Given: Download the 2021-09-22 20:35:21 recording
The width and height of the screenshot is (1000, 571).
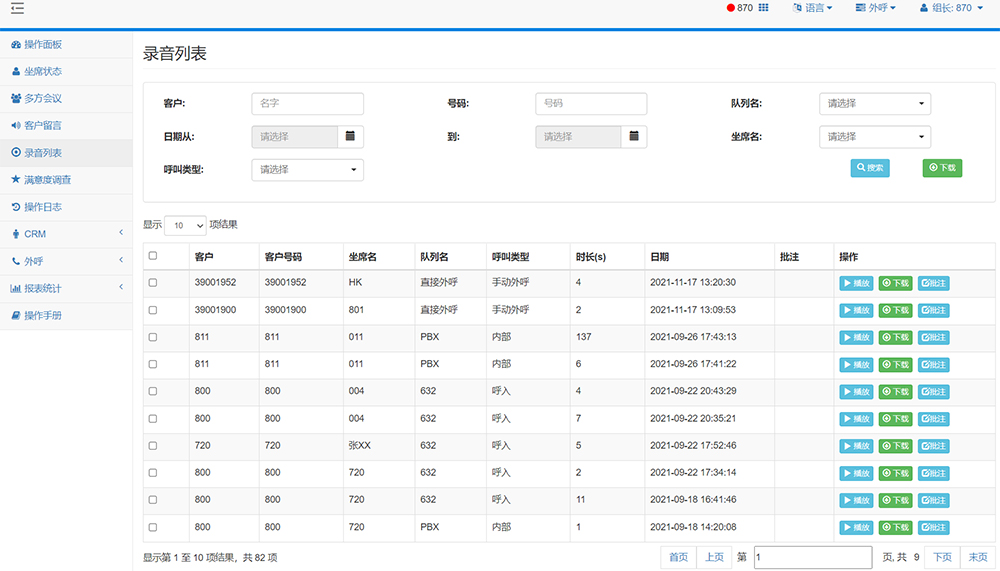Looking at the screenshot, I should (x=895, y=419).
